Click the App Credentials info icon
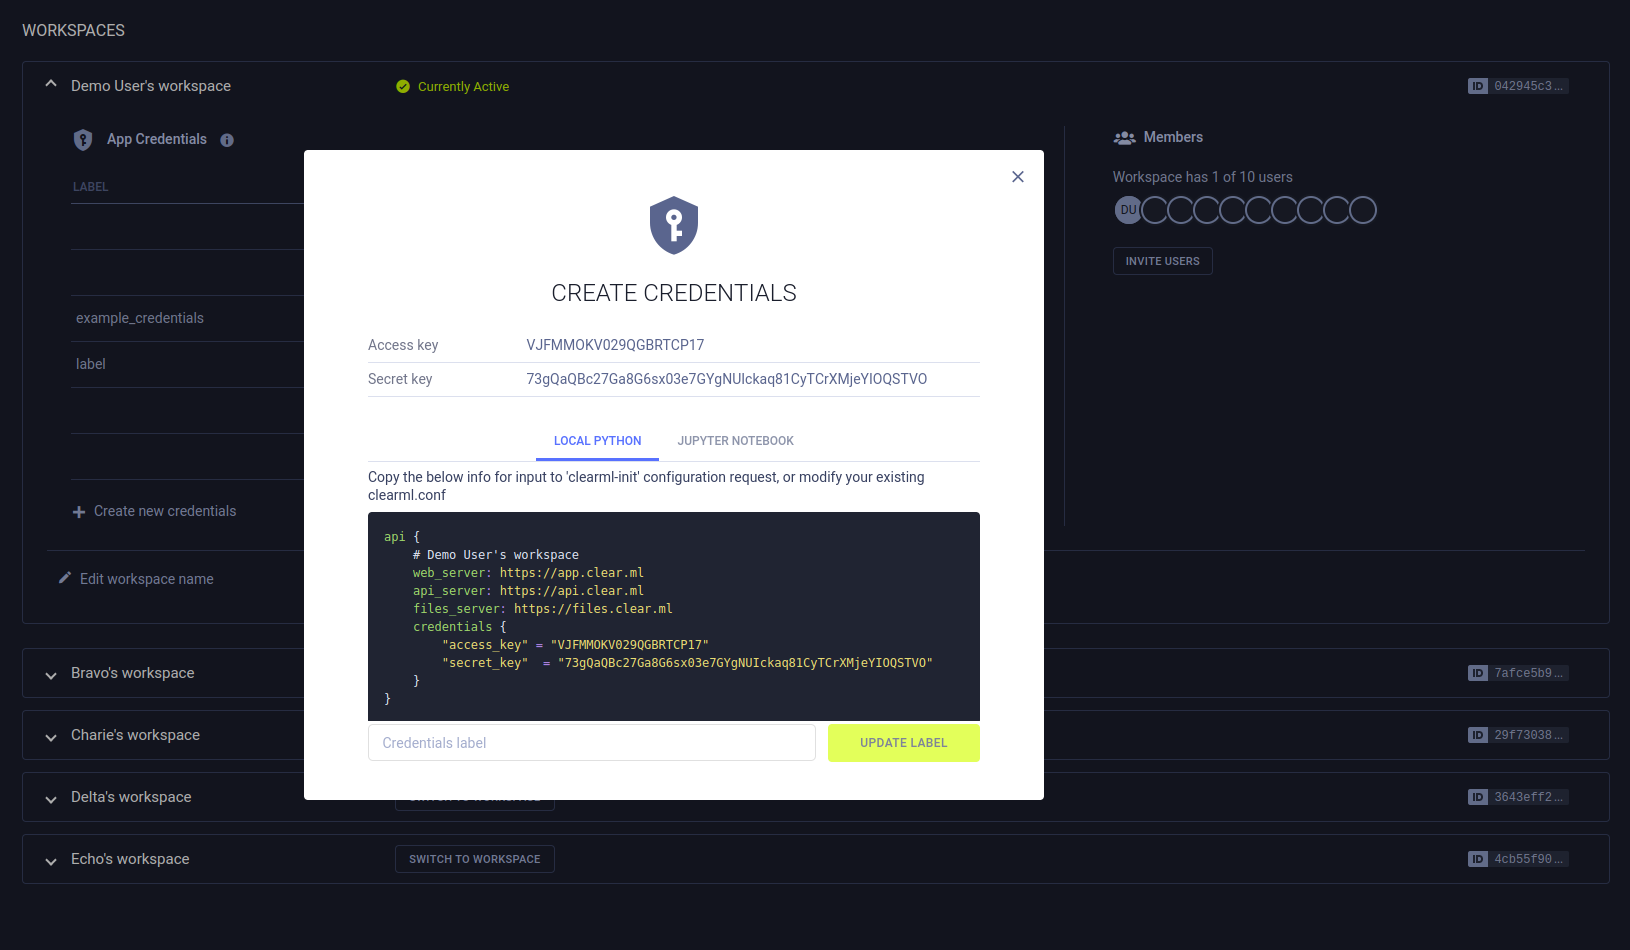 227,140
